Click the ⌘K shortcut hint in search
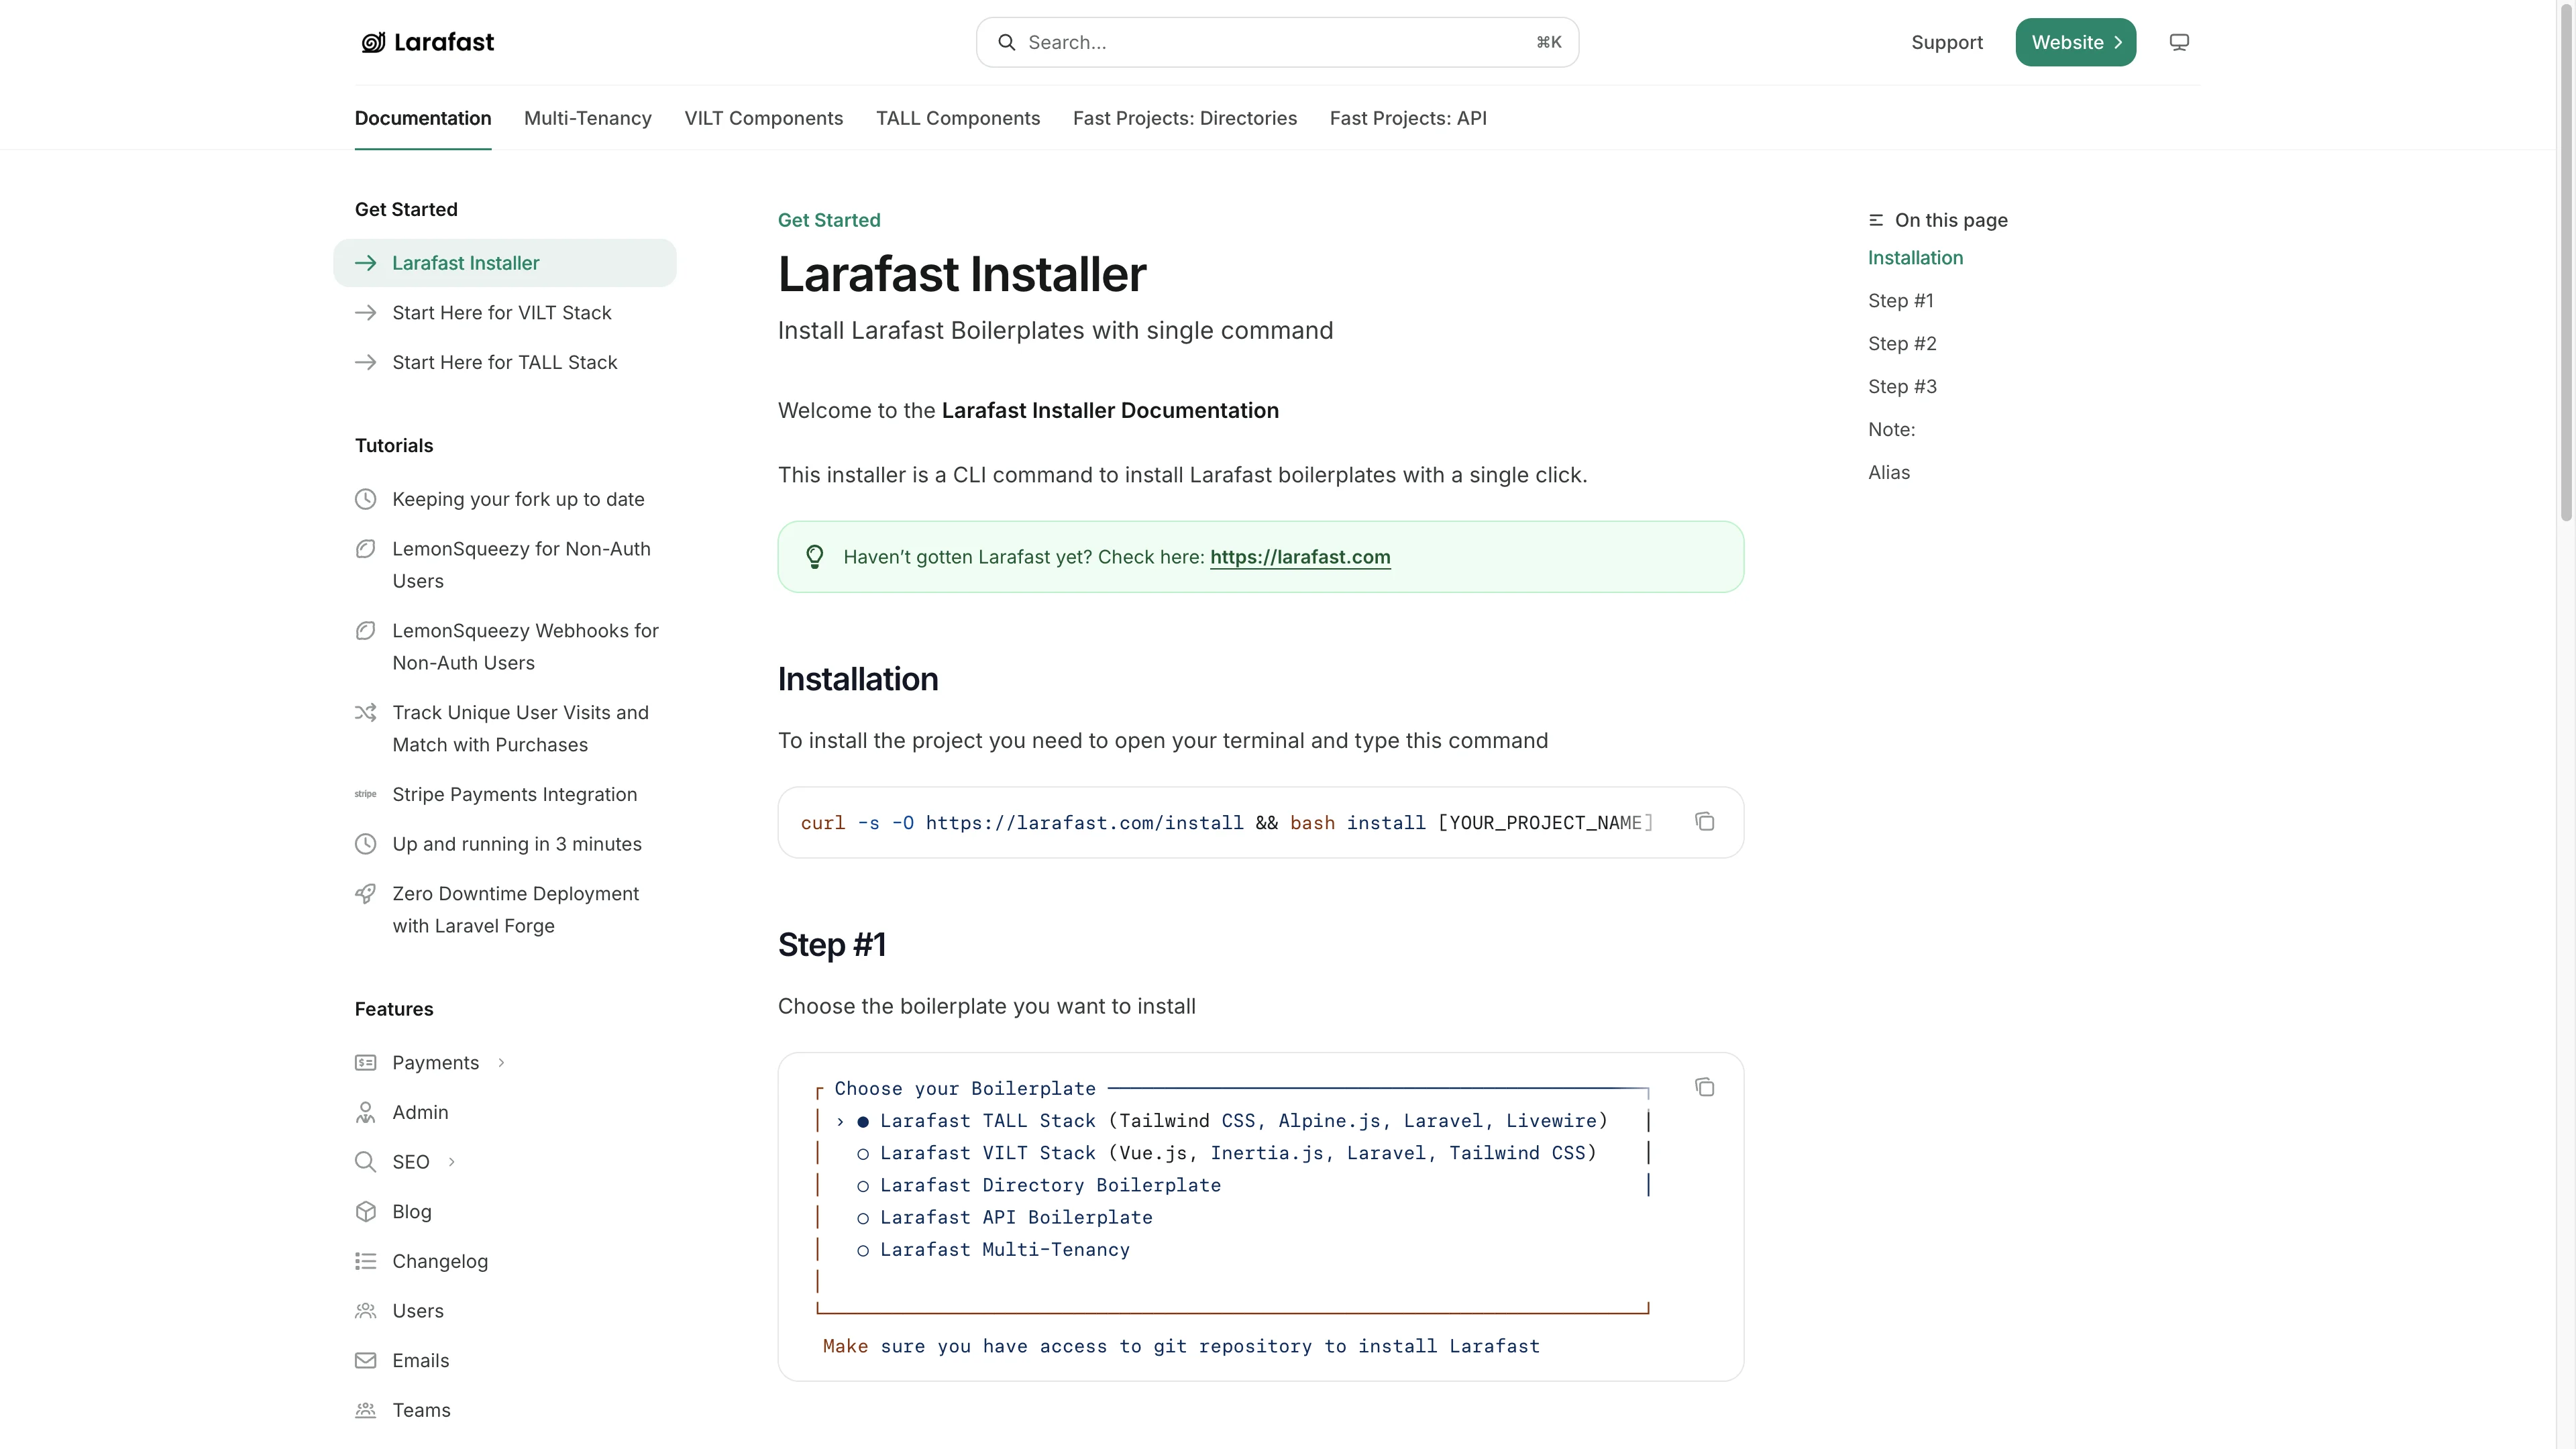Image resolution: width=2576 pixels, height=1449 pixels. [x=1549, y=42]
